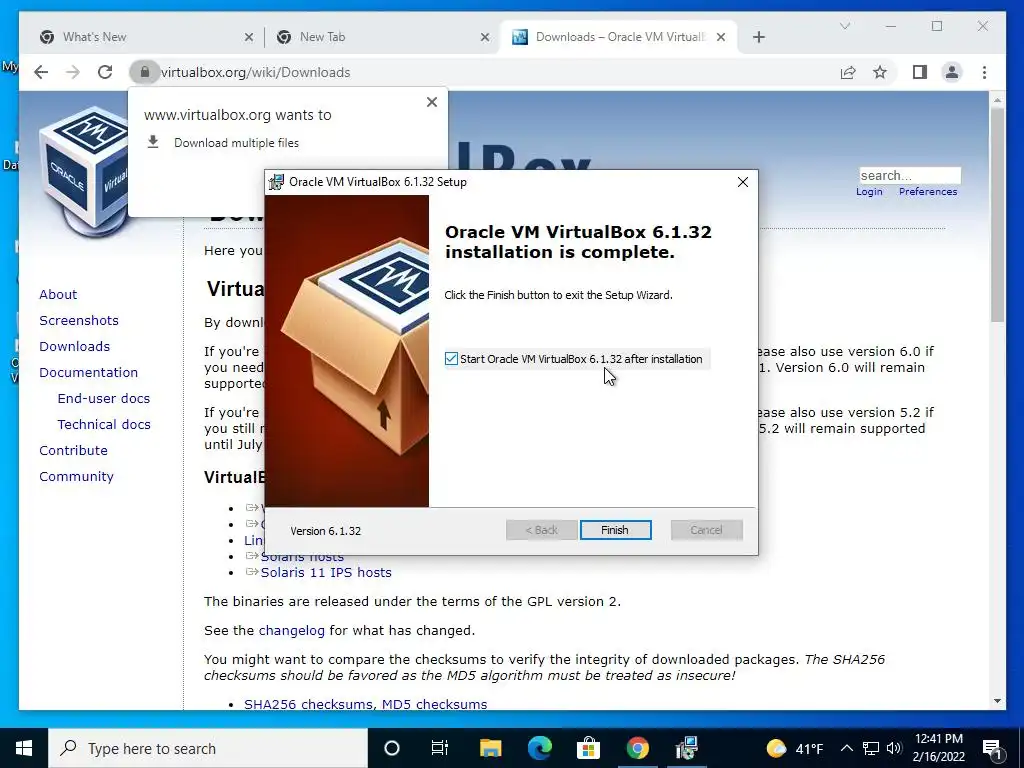Open Cortana circle icon on taskbar
The height and width of the screenshot is (768, 1024).
pyautogui.click(x=392, y=748)
